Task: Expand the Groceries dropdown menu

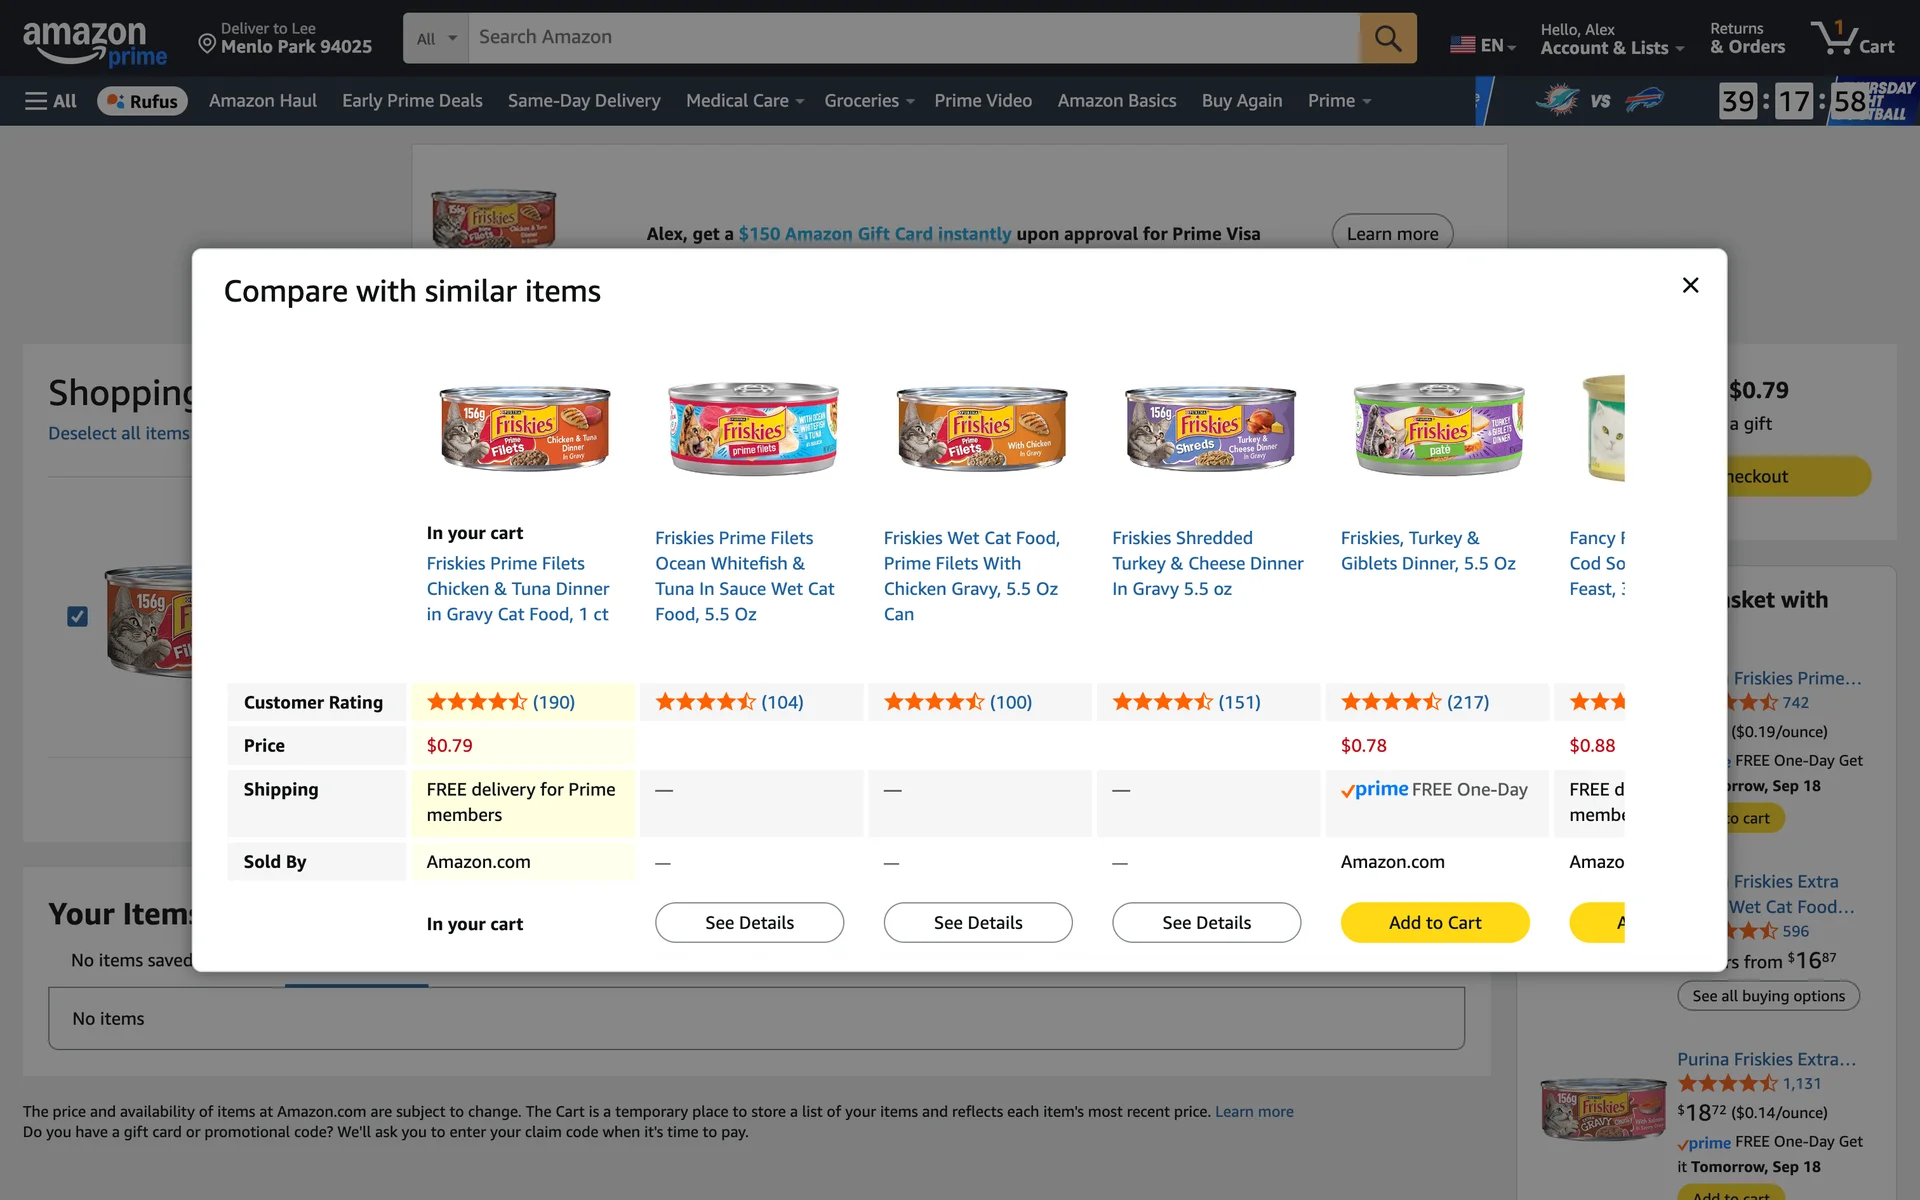Action: 868,101
